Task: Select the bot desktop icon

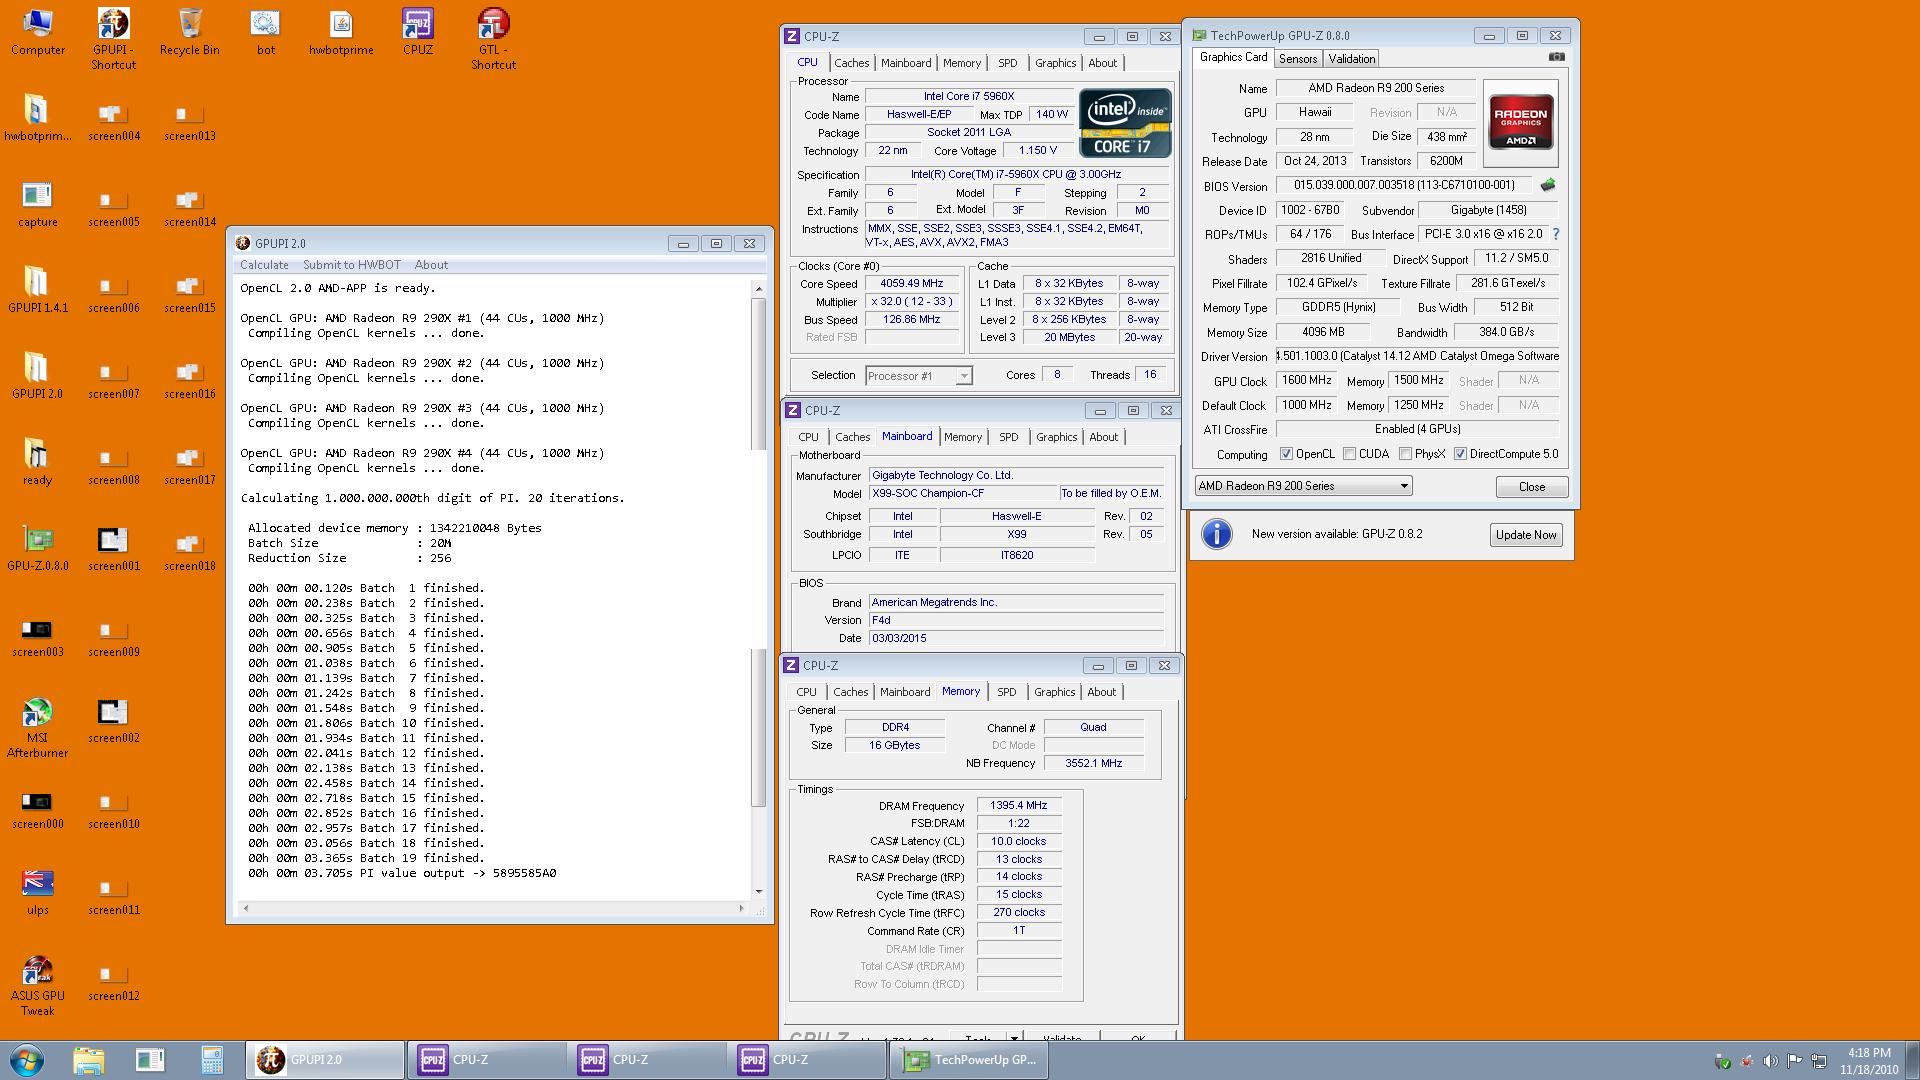Action: 266,33
